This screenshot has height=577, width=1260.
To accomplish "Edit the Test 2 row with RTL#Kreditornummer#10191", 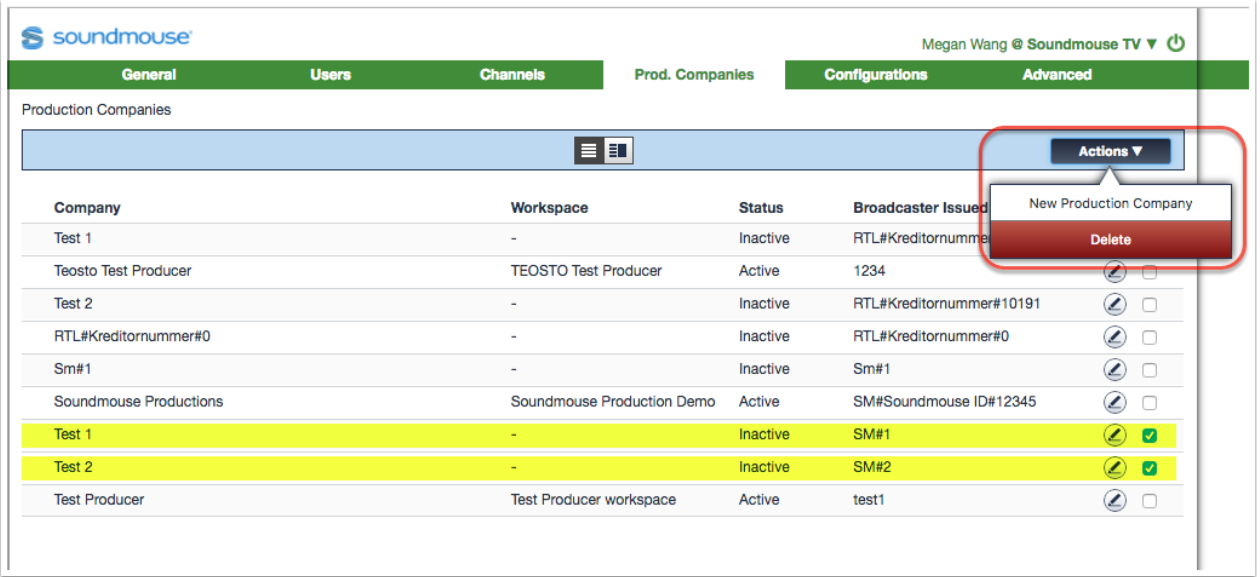I will 1115,304.
